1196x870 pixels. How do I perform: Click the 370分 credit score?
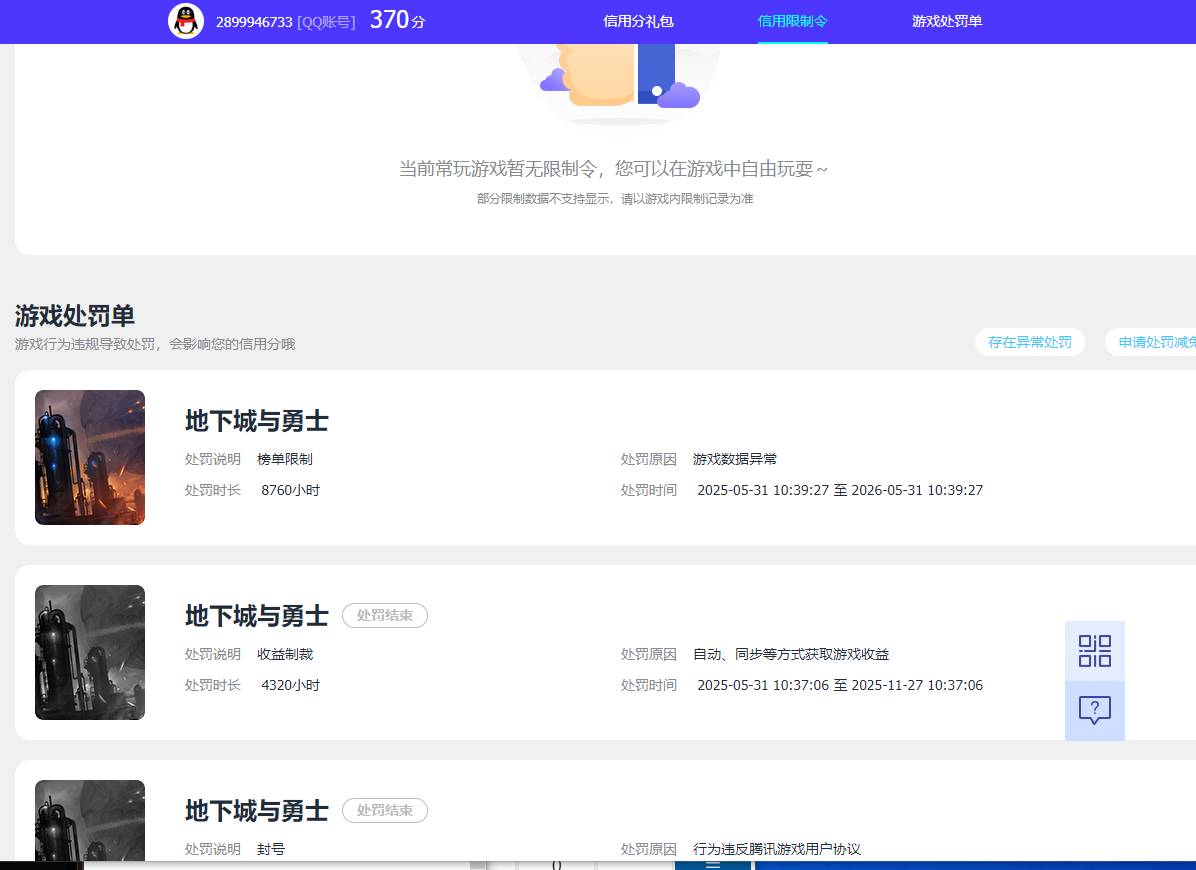click(396, 19)
